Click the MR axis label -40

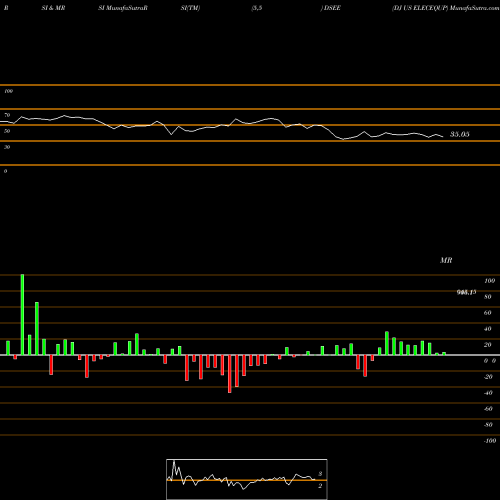pyautogui.click(x=488, y=393)
